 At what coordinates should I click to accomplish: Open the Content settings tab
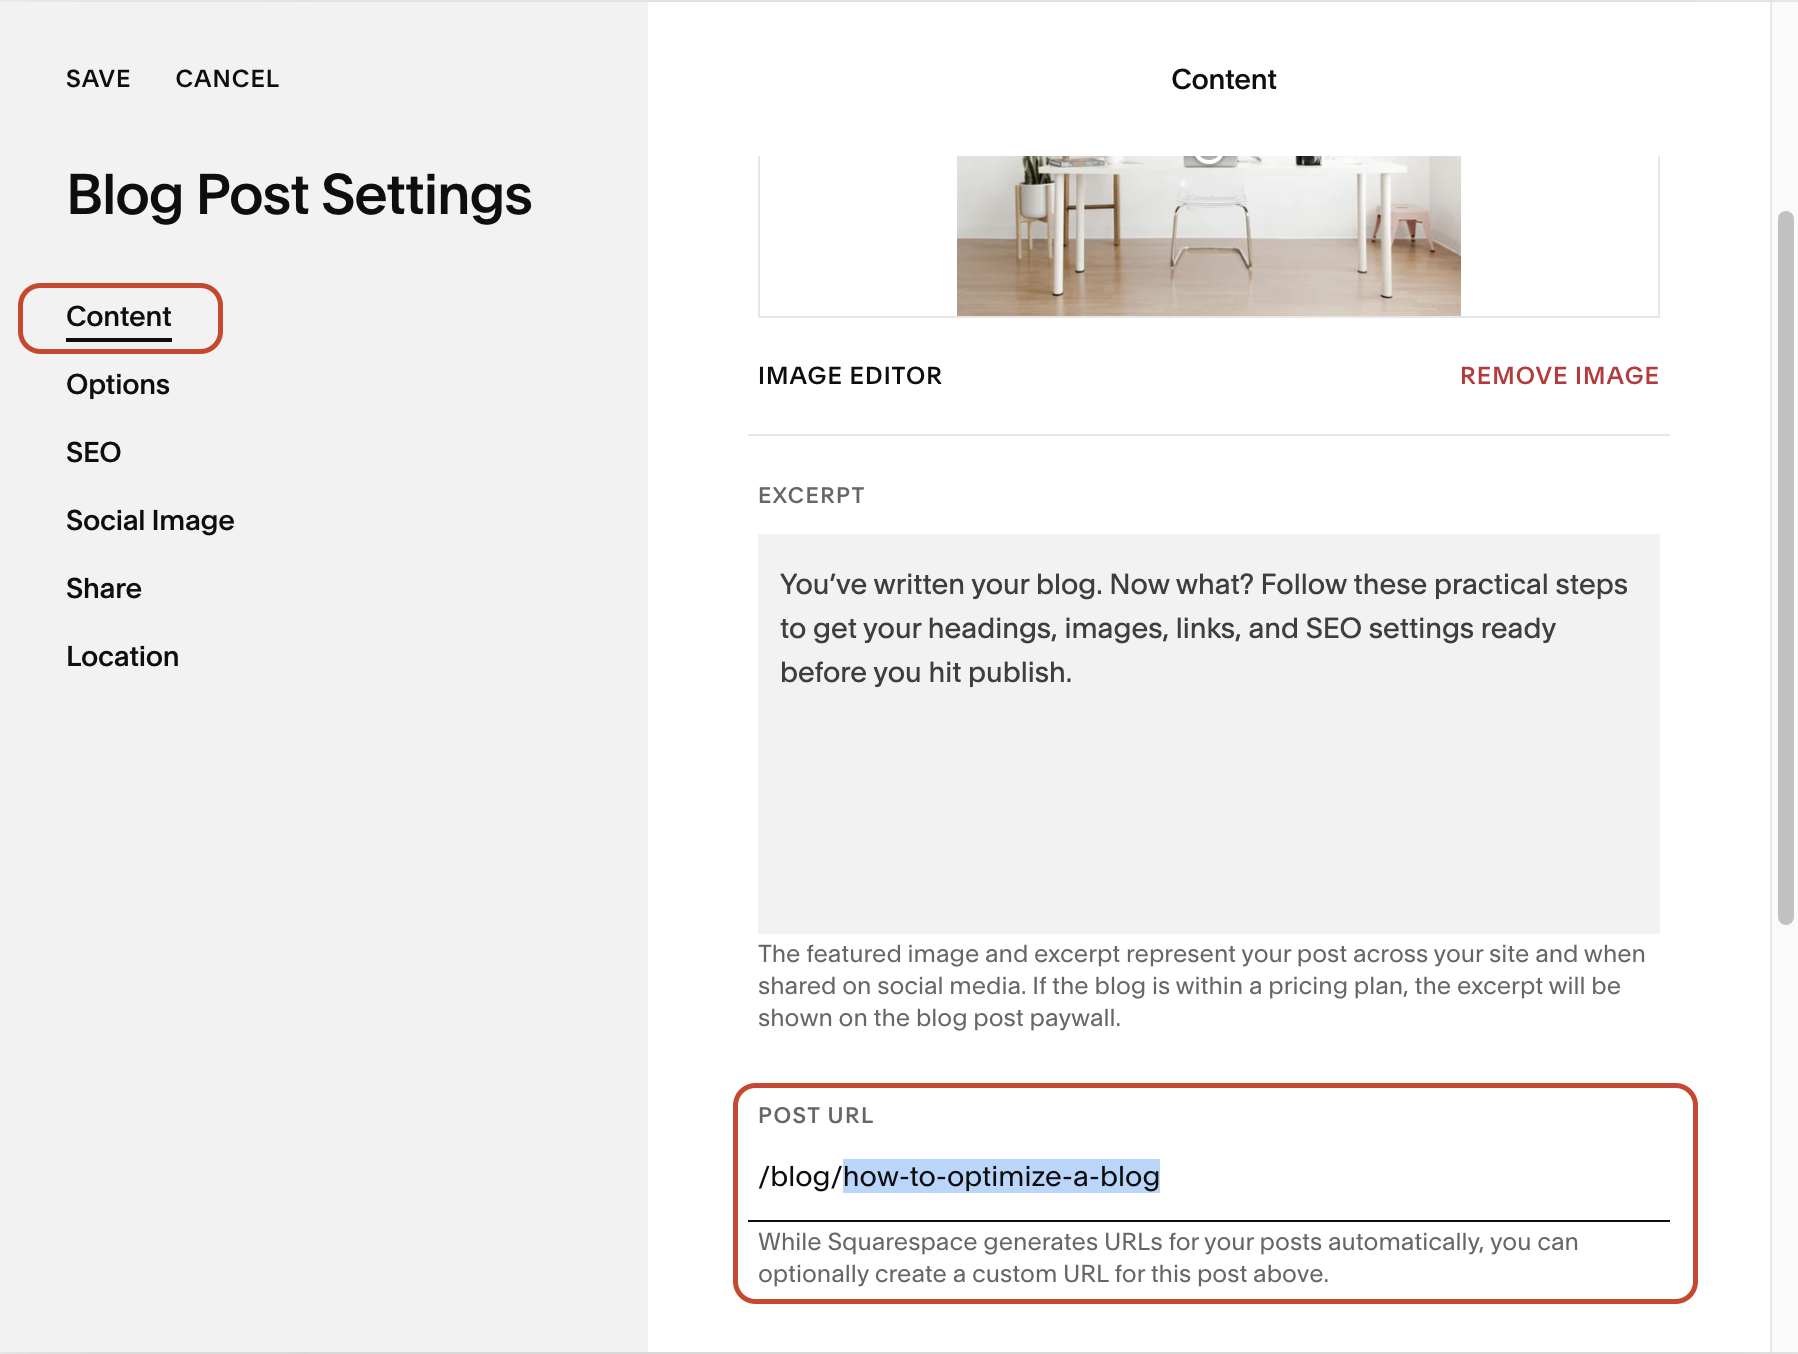point(119,317)
